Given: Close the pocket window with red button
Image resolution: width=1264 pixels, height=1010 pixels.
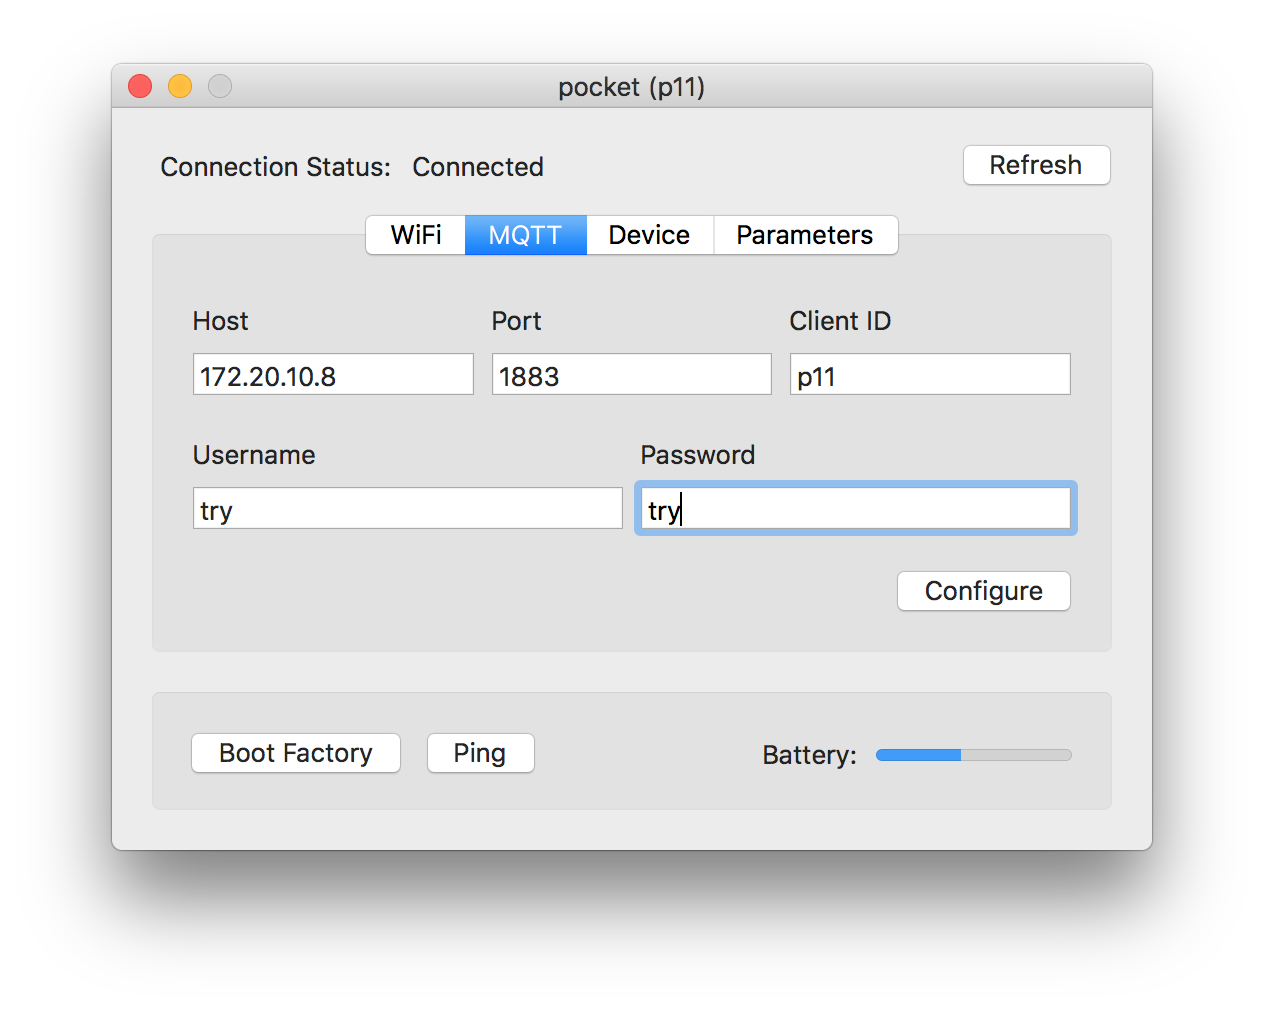Looking at the screenshot, I should click(140, 87).
